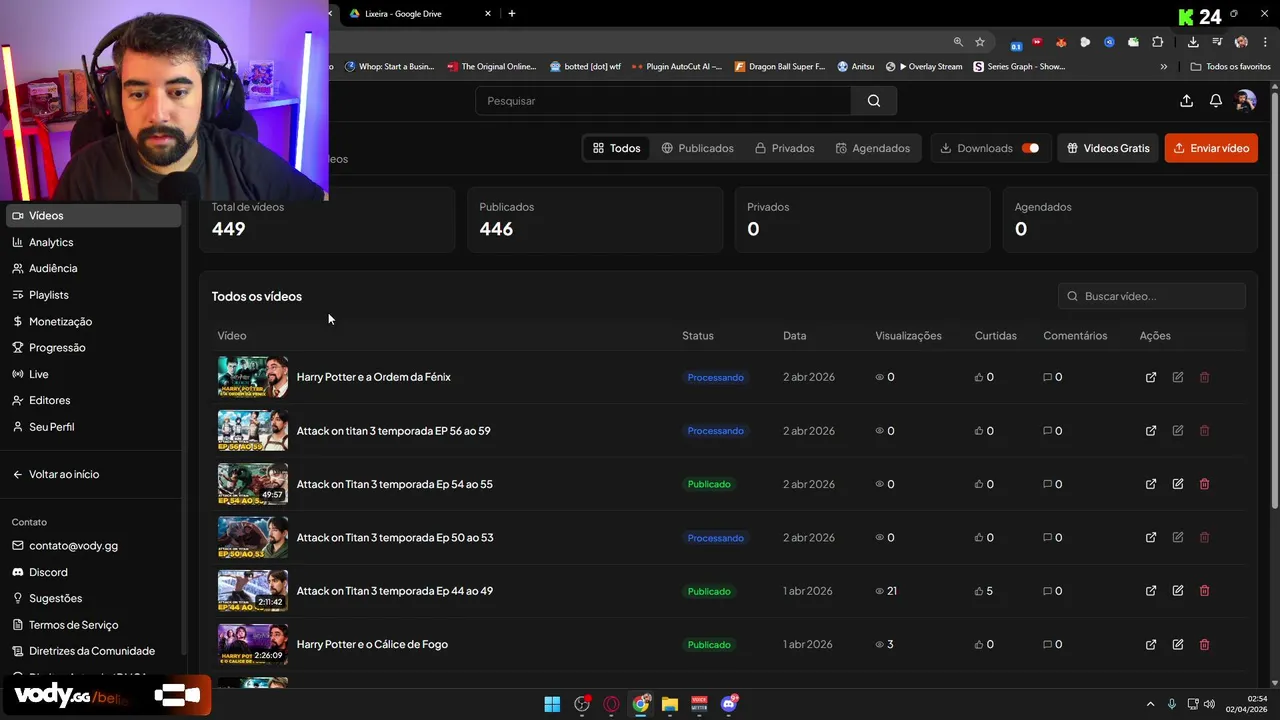The image size is (1280, 720).
Task: Select Vídeos in the sidebar
Action: tap(93, 215)
